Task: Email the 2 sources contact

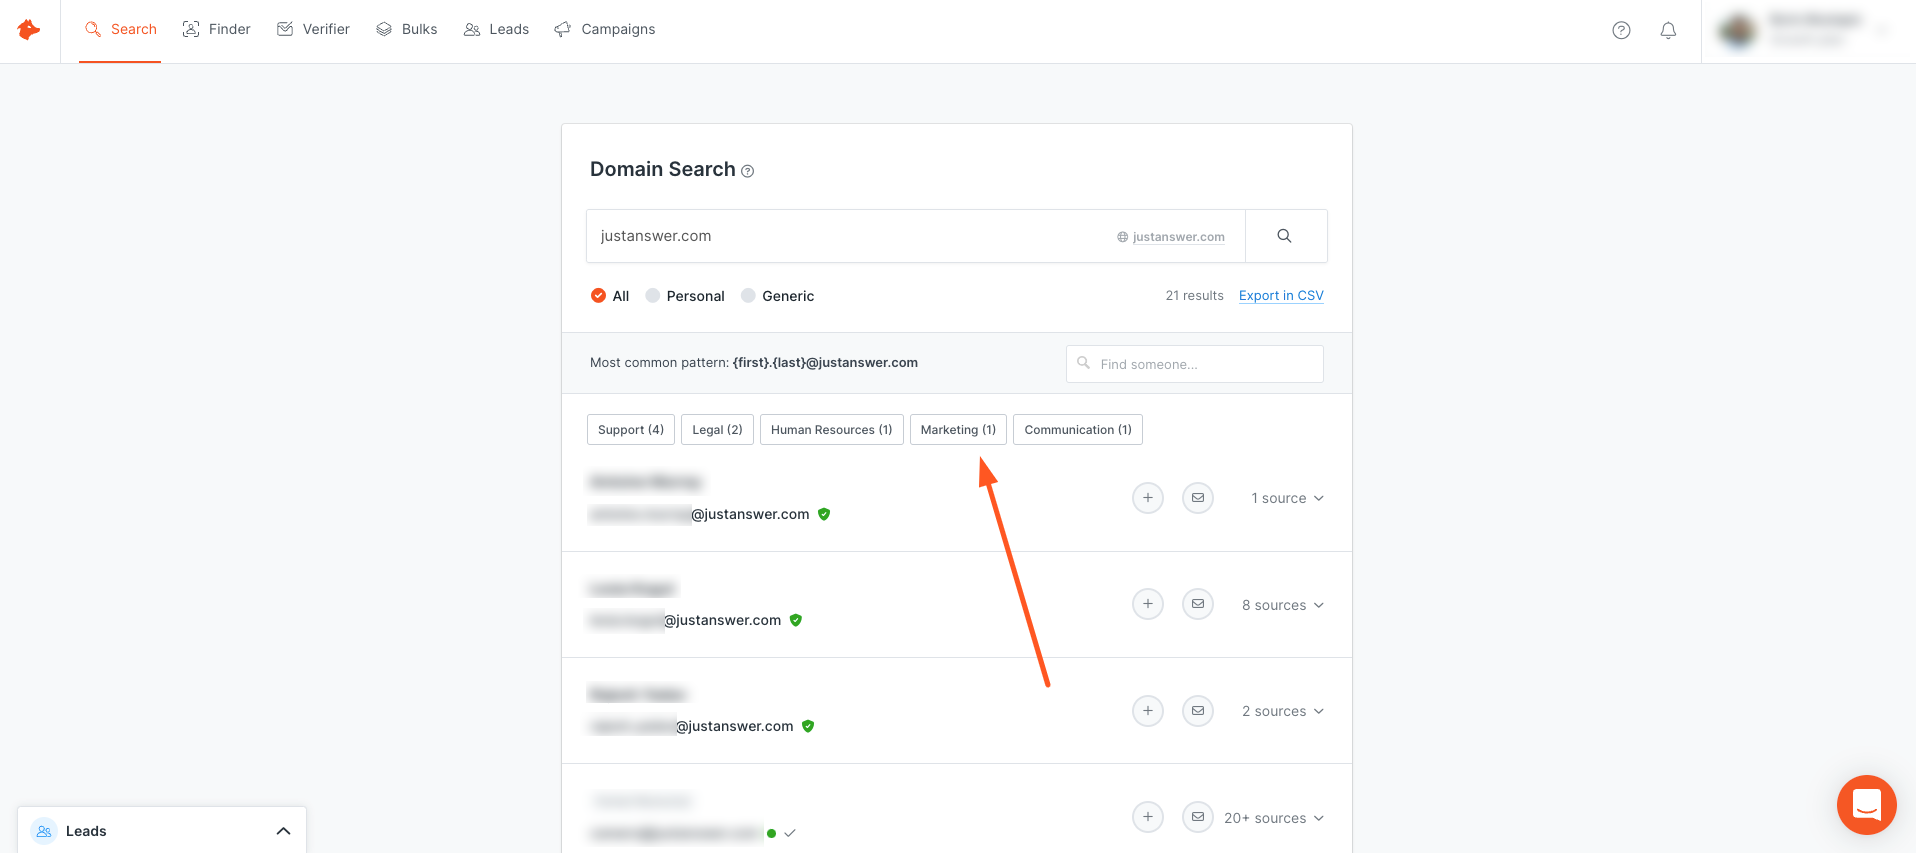Action: [1198, 711]
